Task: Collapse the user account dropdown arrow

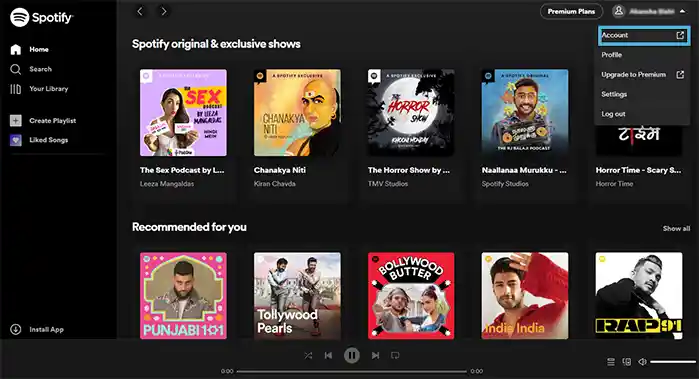Action: pyautogui.click(x=683, y=12)
